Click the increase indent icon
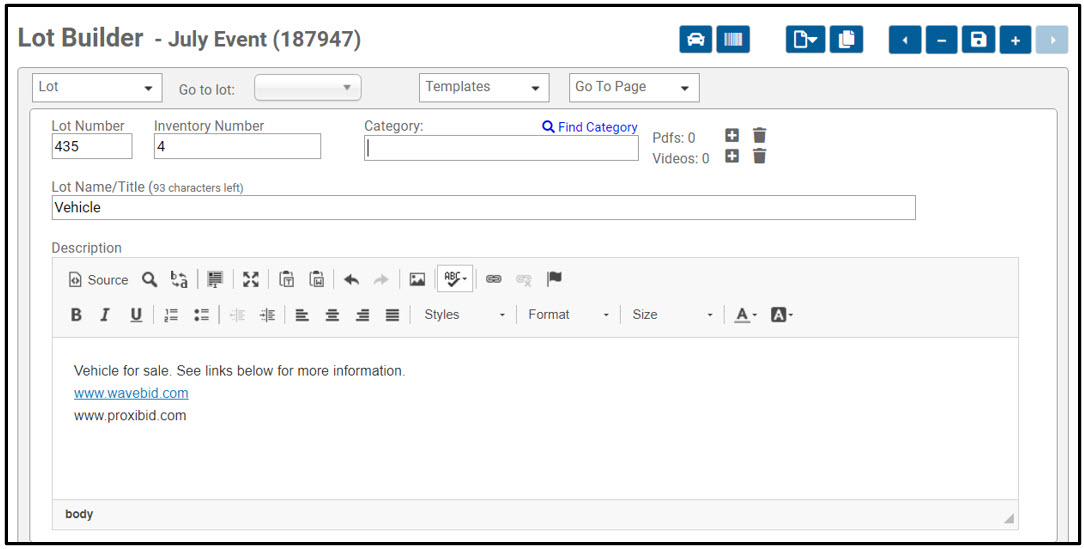1084x549 pixels. click(x=268, y=315)
